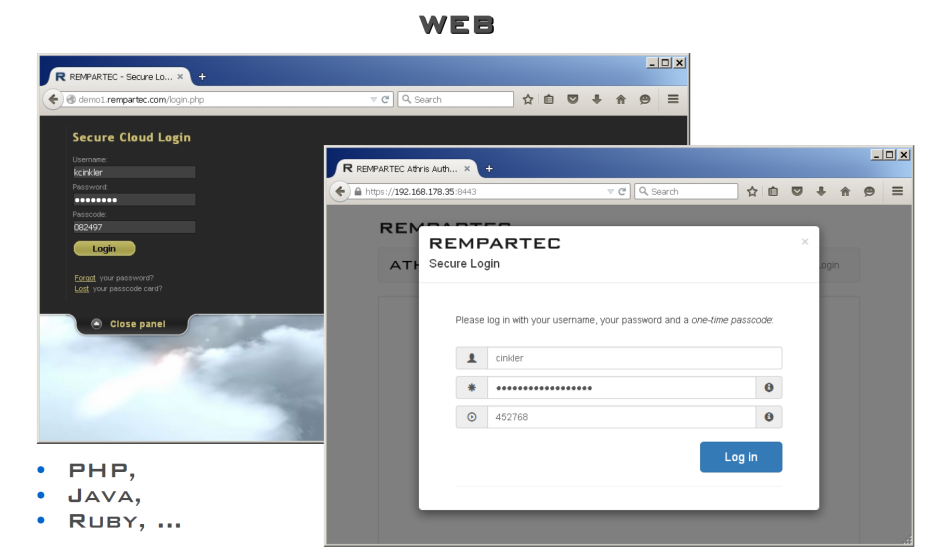Screen dimensions: 940x551
Task: Click the username field containing cinkler
Action: point(634,358)
